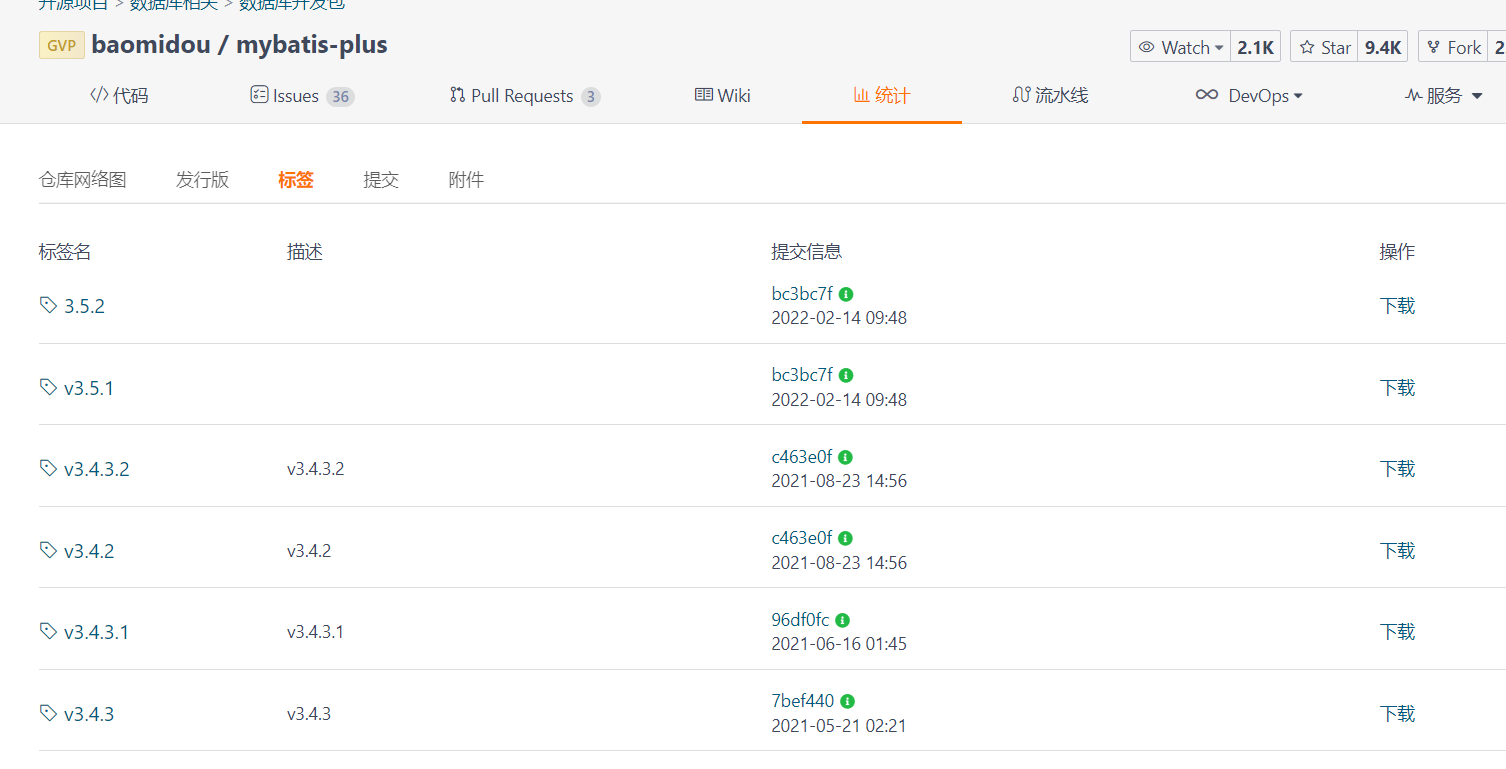The image size is (1506, 769).
Task: Open commit 96df0fc
Action: click(x=800, y=620)
